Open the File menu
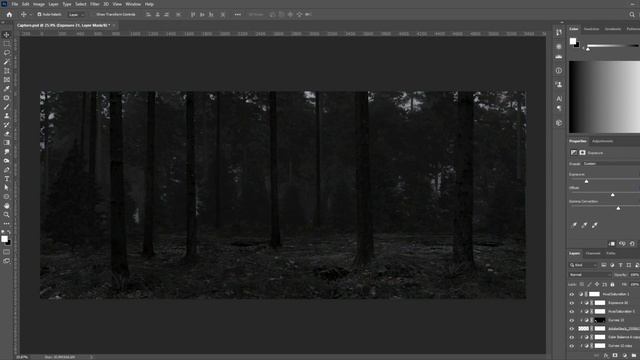The width and height of the screenshot is (640, 360). (15, 4)
